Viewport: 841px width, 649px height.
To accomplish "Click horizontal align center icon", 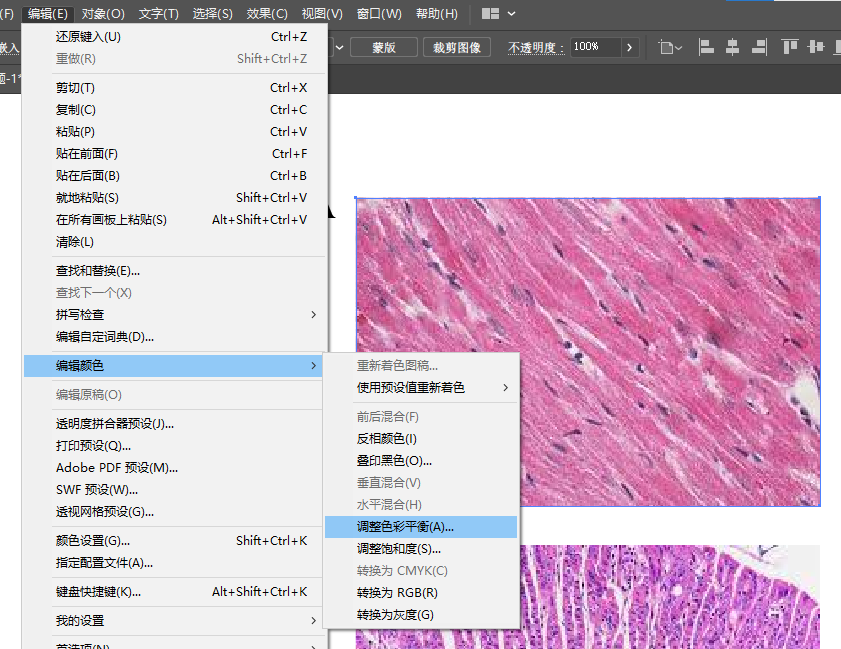I will click(x=732, y=47).
